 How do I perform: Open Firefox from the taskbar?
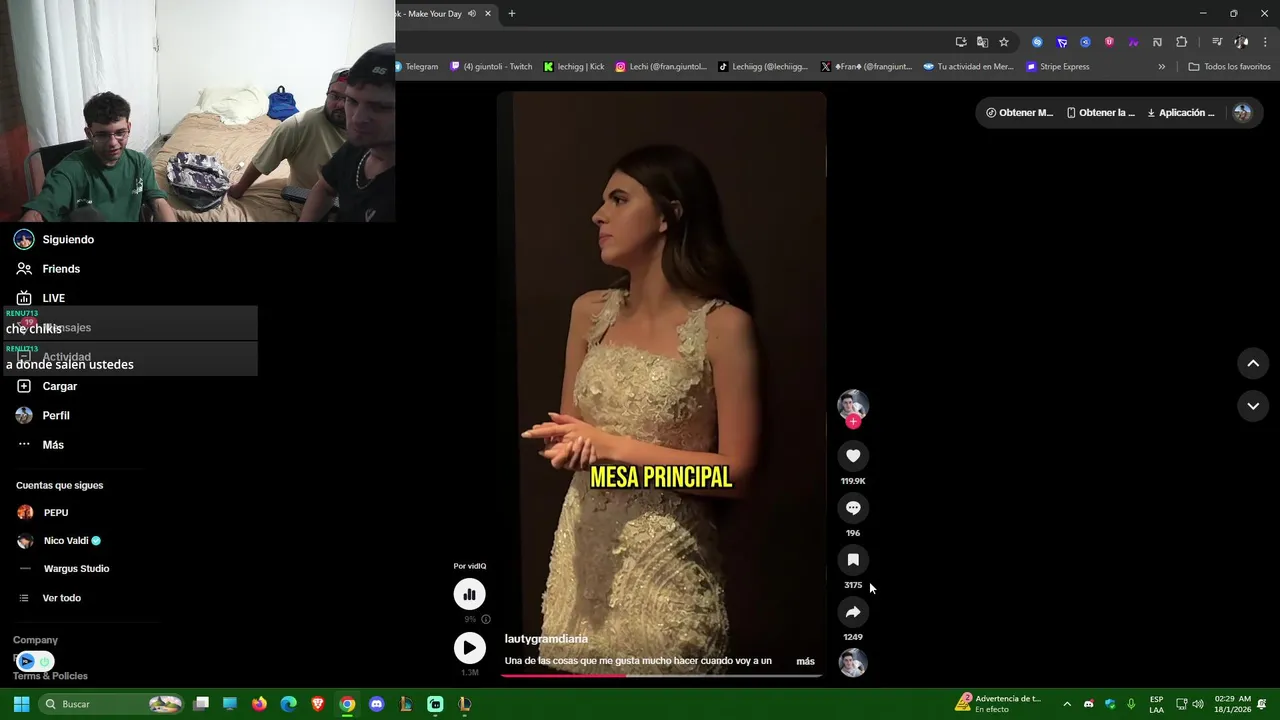coord(259,704)
